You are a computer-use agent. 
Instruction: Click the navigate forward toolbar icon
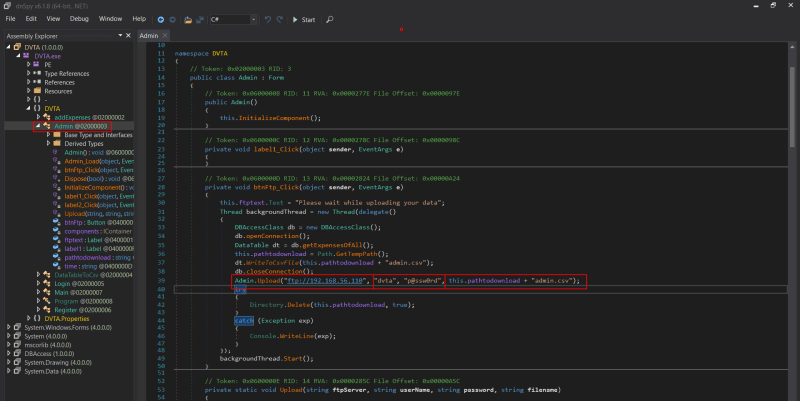[172, 19]
